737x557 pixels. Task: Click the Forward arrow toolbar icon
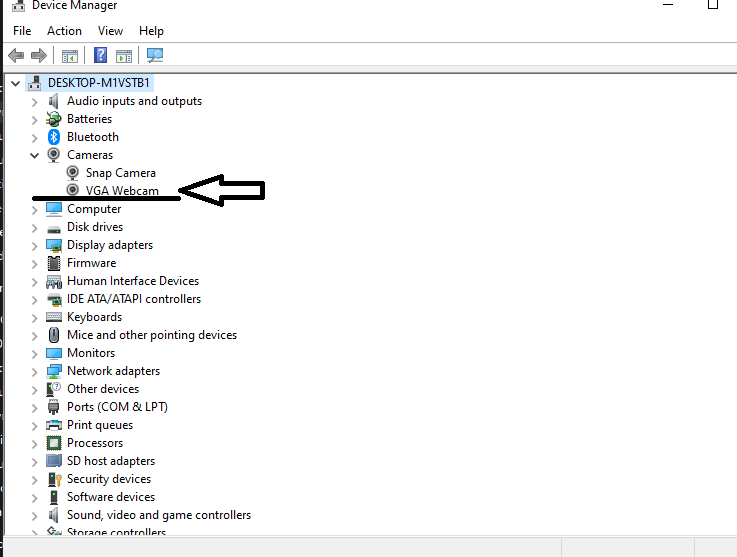click(x=39, y=55)
